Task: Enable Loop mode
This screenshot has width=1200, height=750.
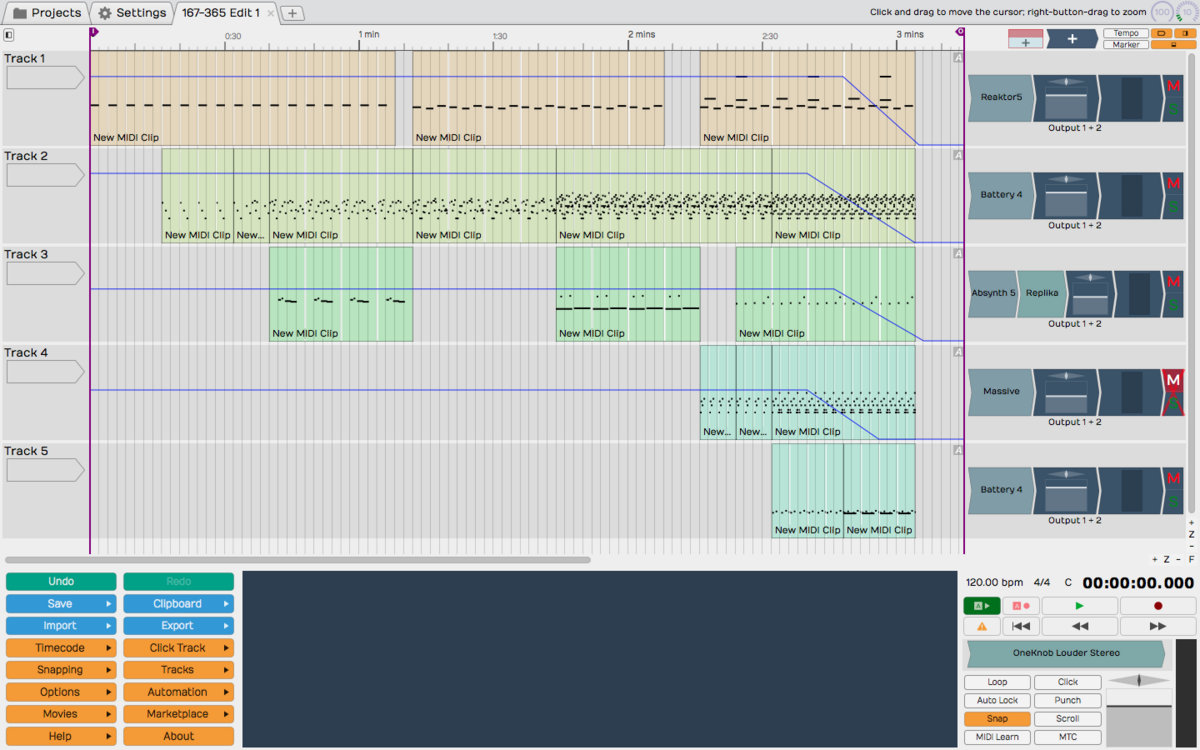Action: point(997,682)
